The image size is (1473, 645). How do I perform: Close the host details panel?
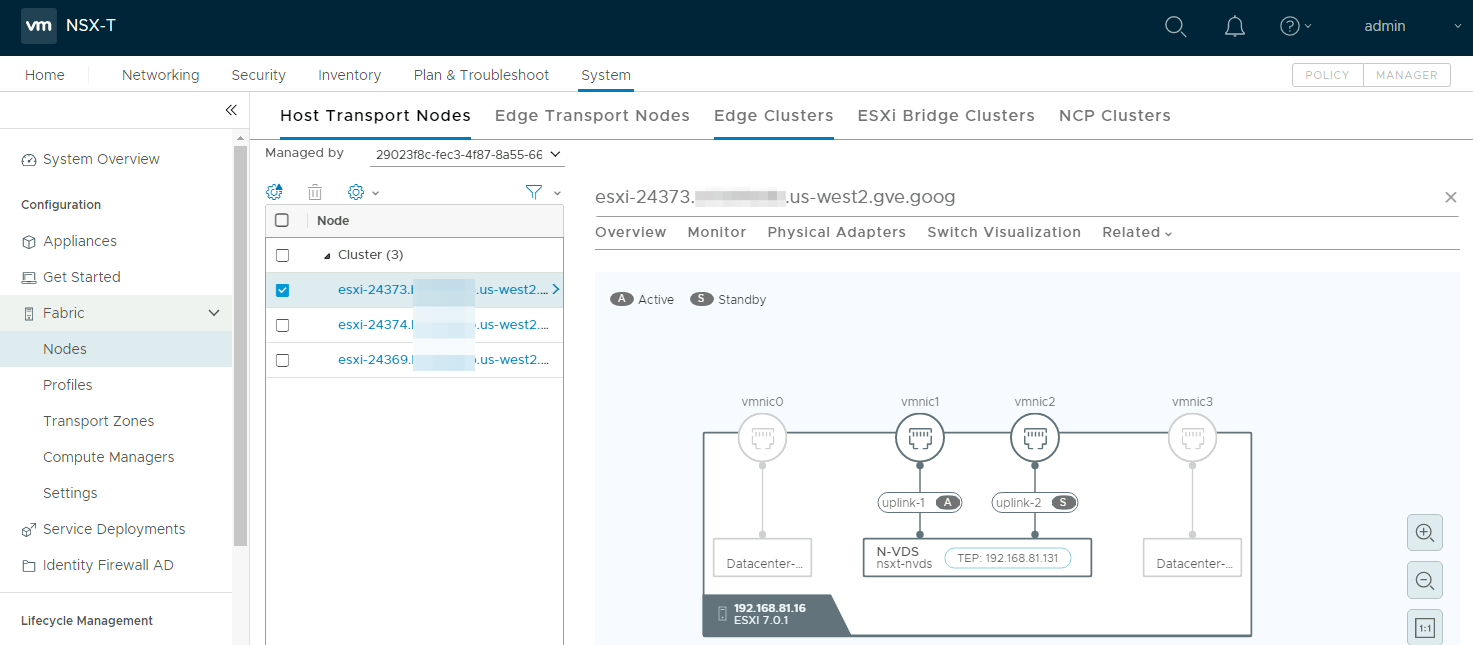1451,197
